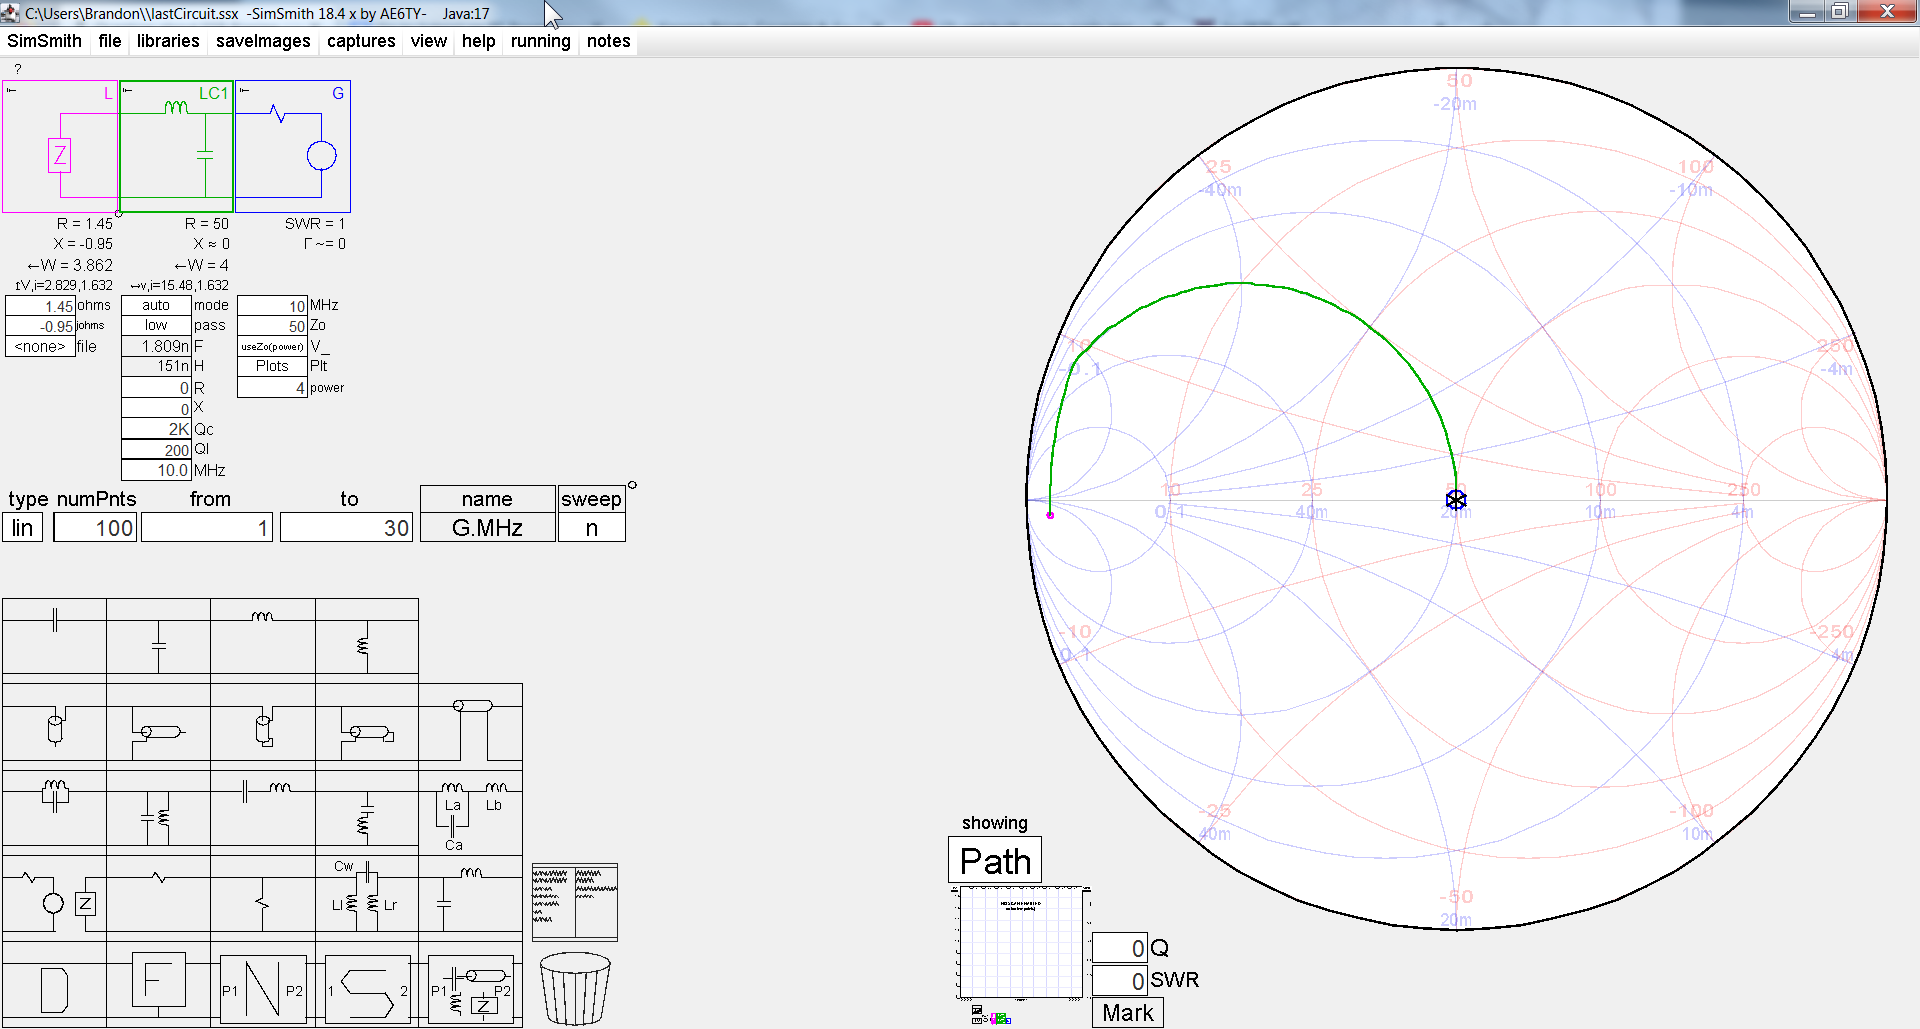Open the low pass mode selector
The height and width of the screenshot is (1029, 1920).
pyautogui.click(x=156, y=324)
